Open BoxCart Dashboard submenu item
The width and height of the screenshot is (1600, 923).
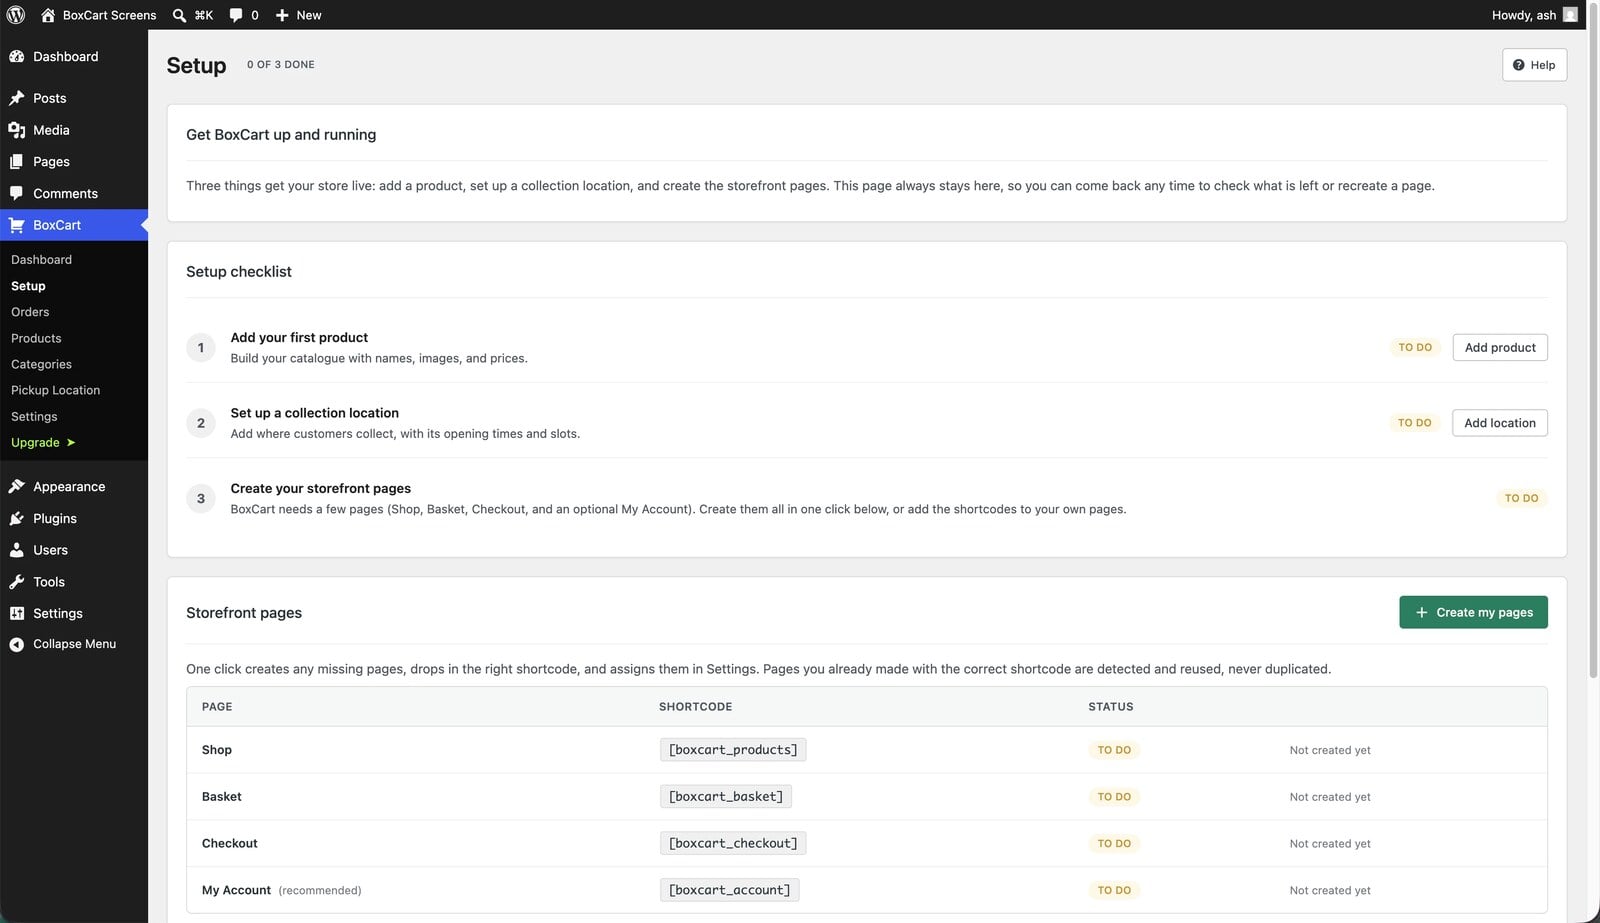(41, 260)
